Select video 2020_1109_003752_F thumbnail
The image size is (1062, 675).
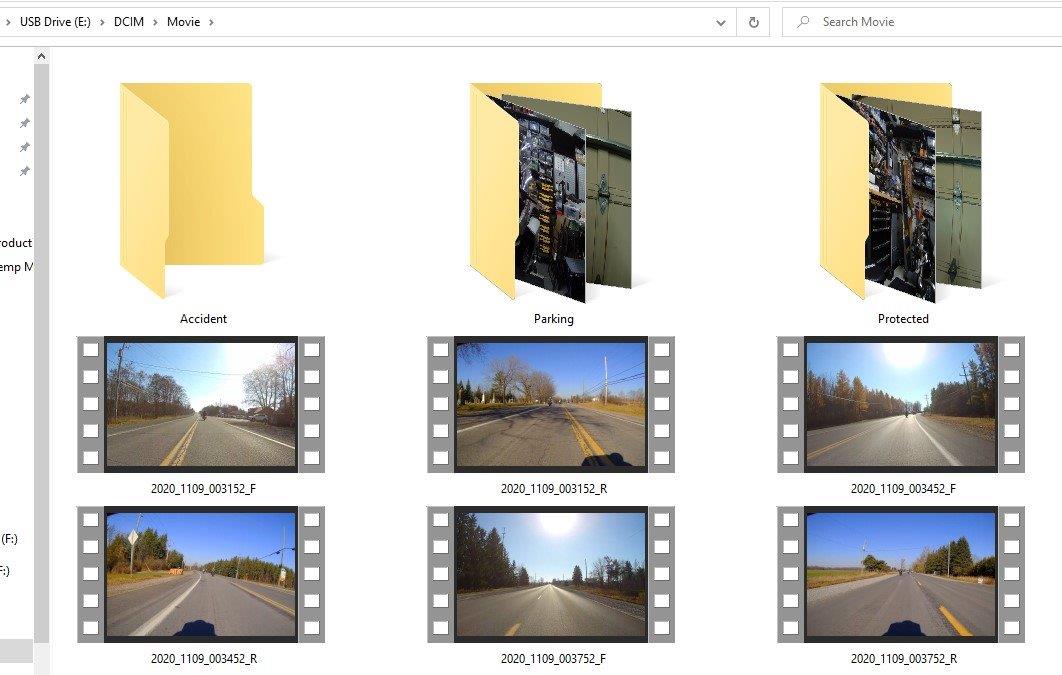551,574
